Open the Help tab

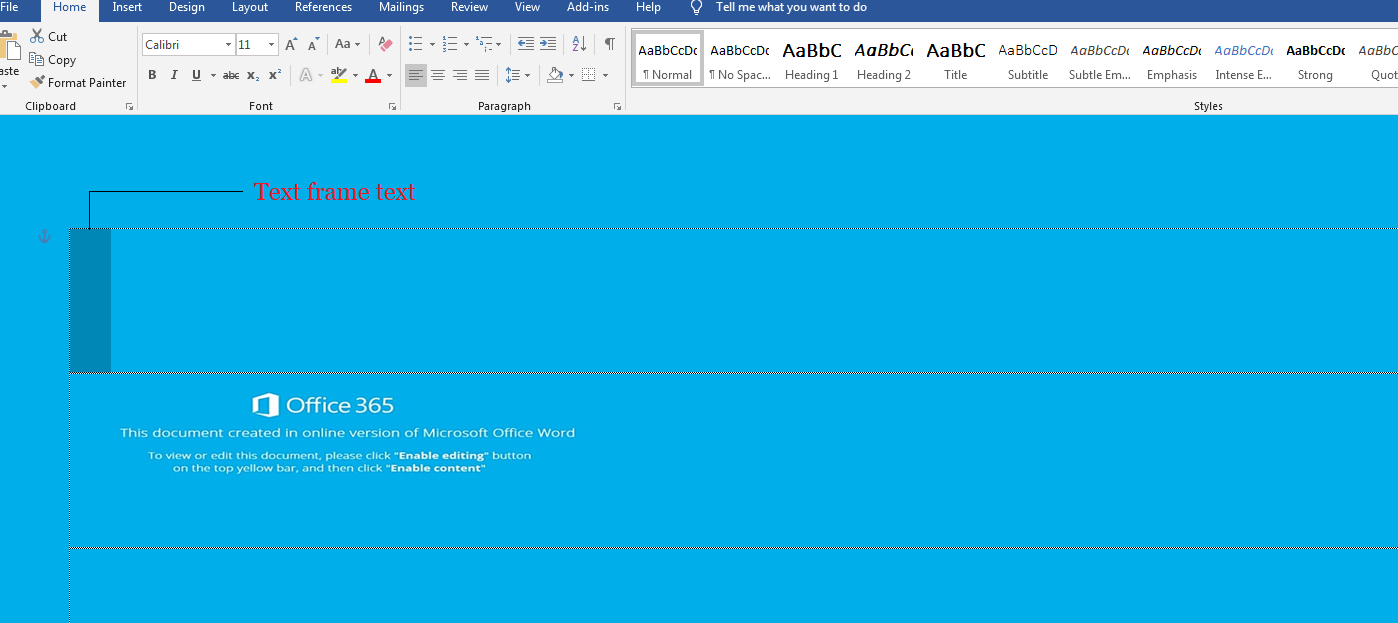(648, 7)
